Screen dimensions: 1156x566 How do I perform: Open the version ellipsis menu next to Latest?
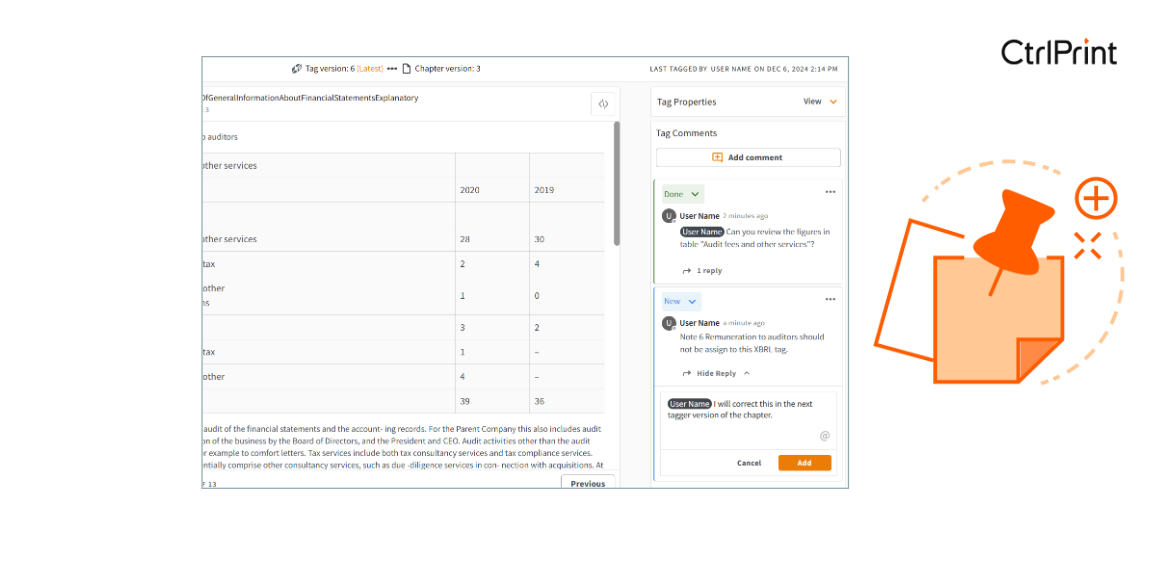coord(392,69)
